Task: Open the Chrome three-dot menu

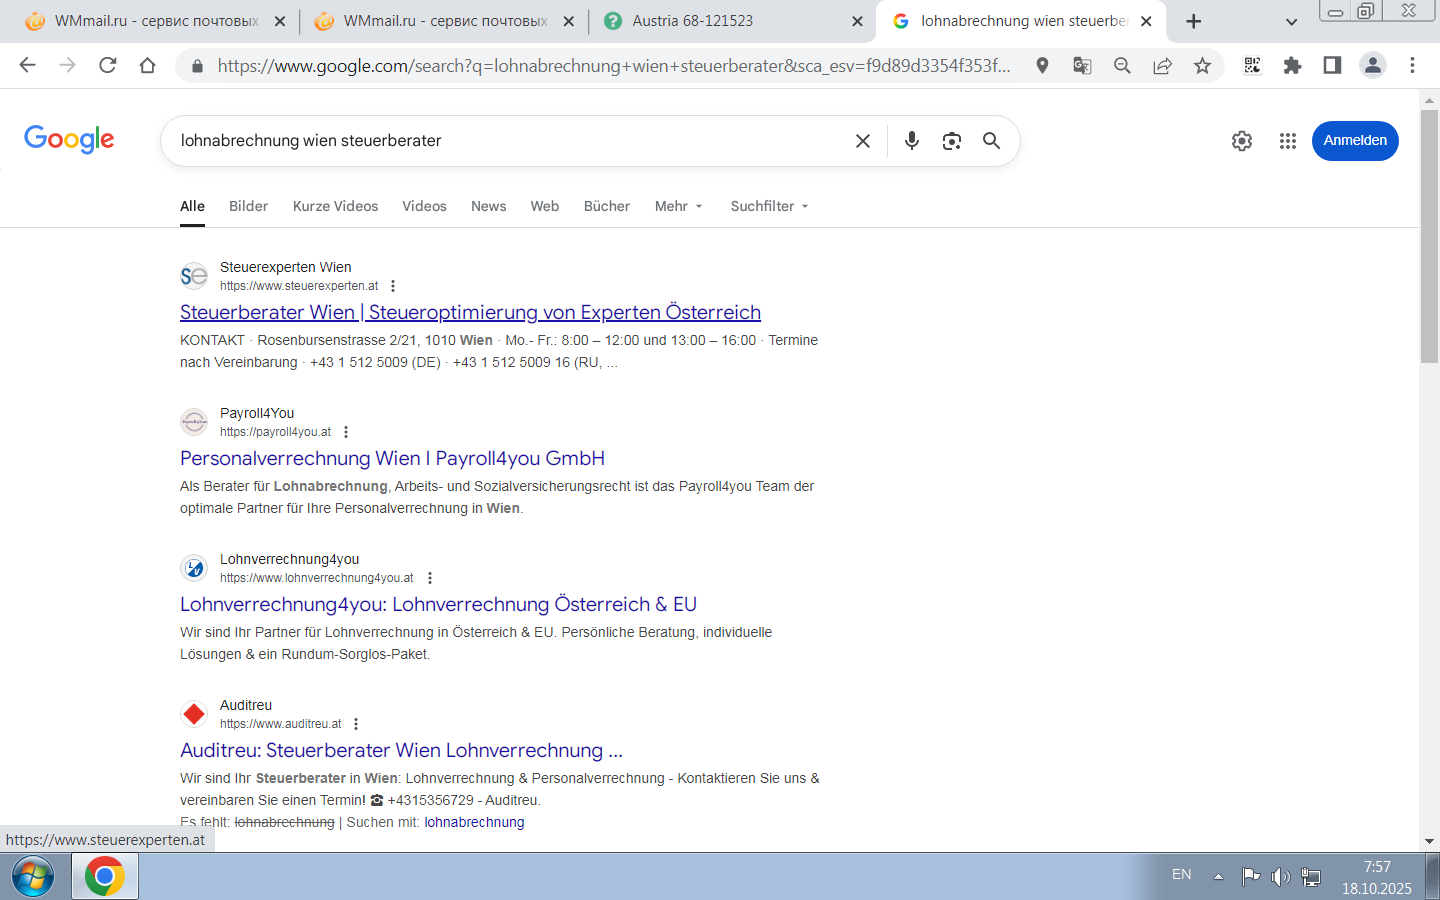Action: click(x=1412, y=65)
